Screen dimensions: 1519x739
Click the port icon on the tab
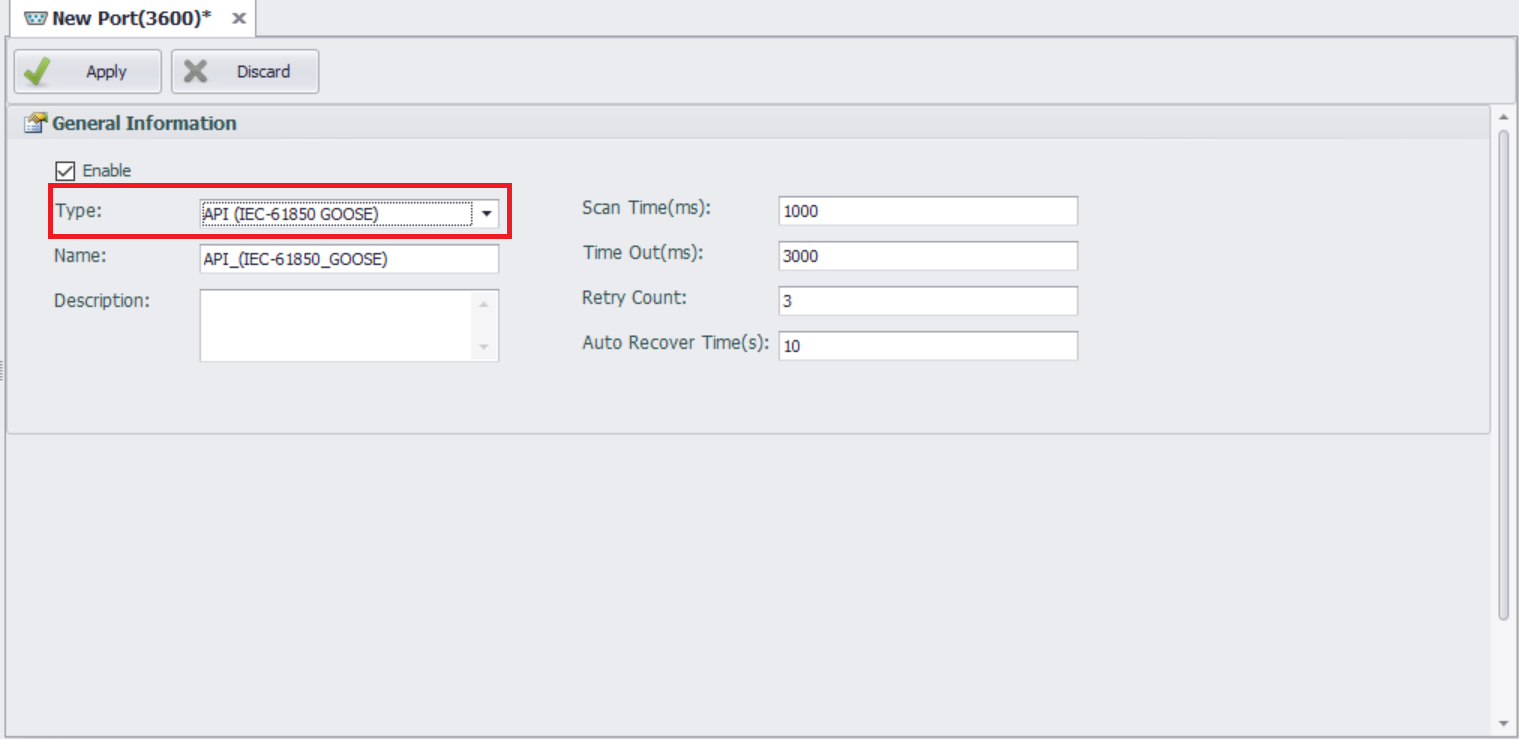[36, 19]
